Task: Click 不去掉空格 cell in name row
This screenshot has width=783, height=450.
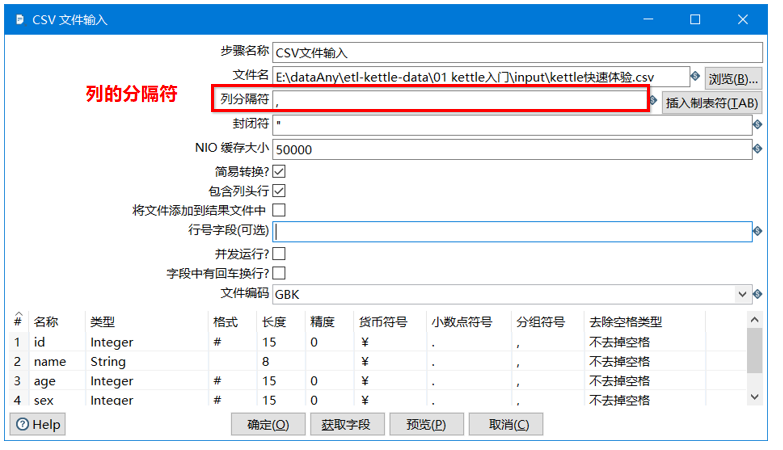Action: tap(644, 362)
